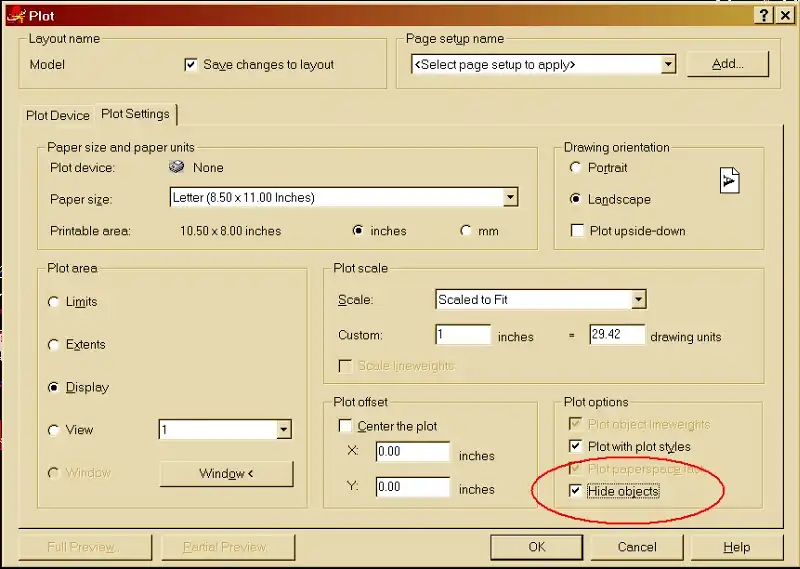Open the page setup name dropdown
This screenshot has width=800, height=569.
(x=668, y=65)
